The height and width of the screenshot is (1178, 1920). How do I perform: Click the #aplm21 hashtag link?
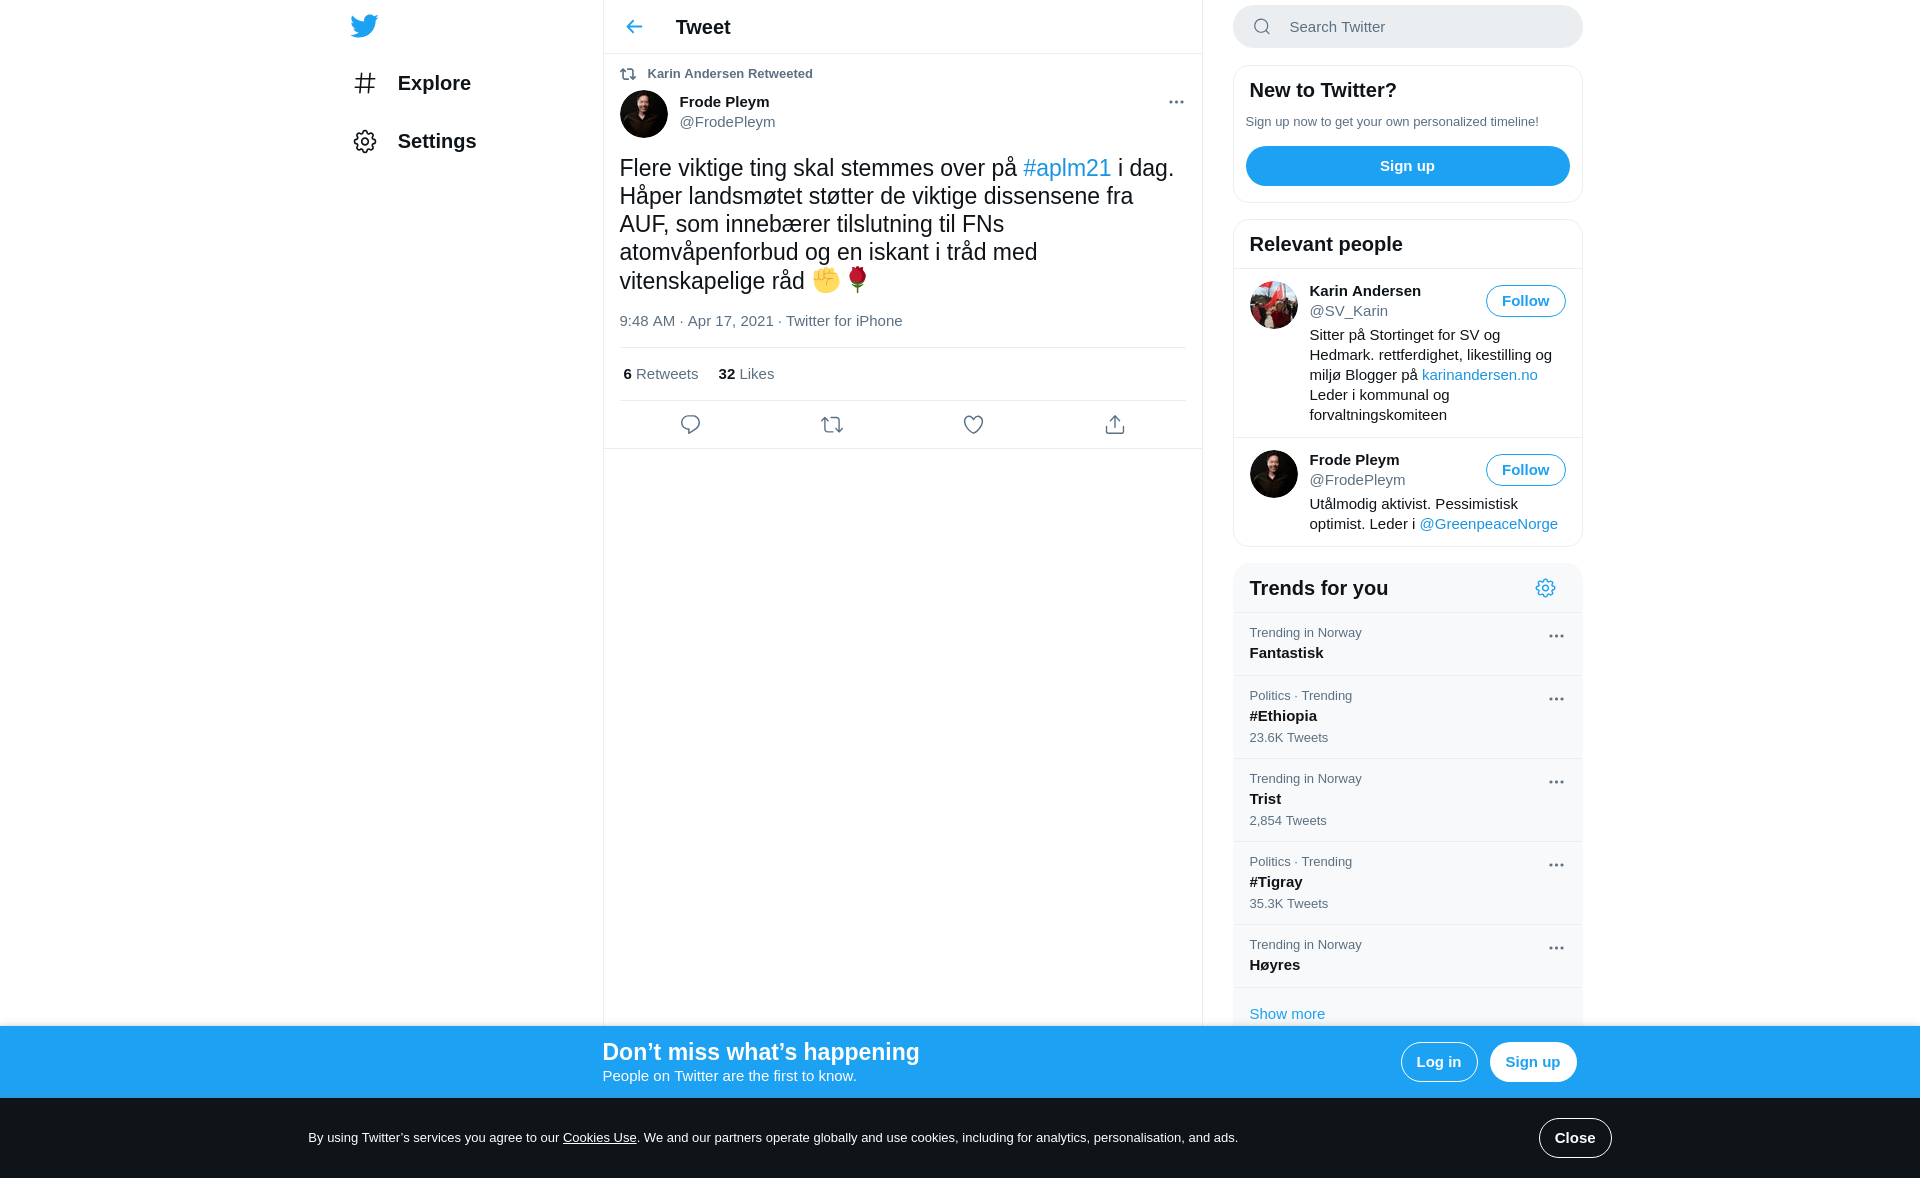pyautogui.click(x=1067, y=168)
